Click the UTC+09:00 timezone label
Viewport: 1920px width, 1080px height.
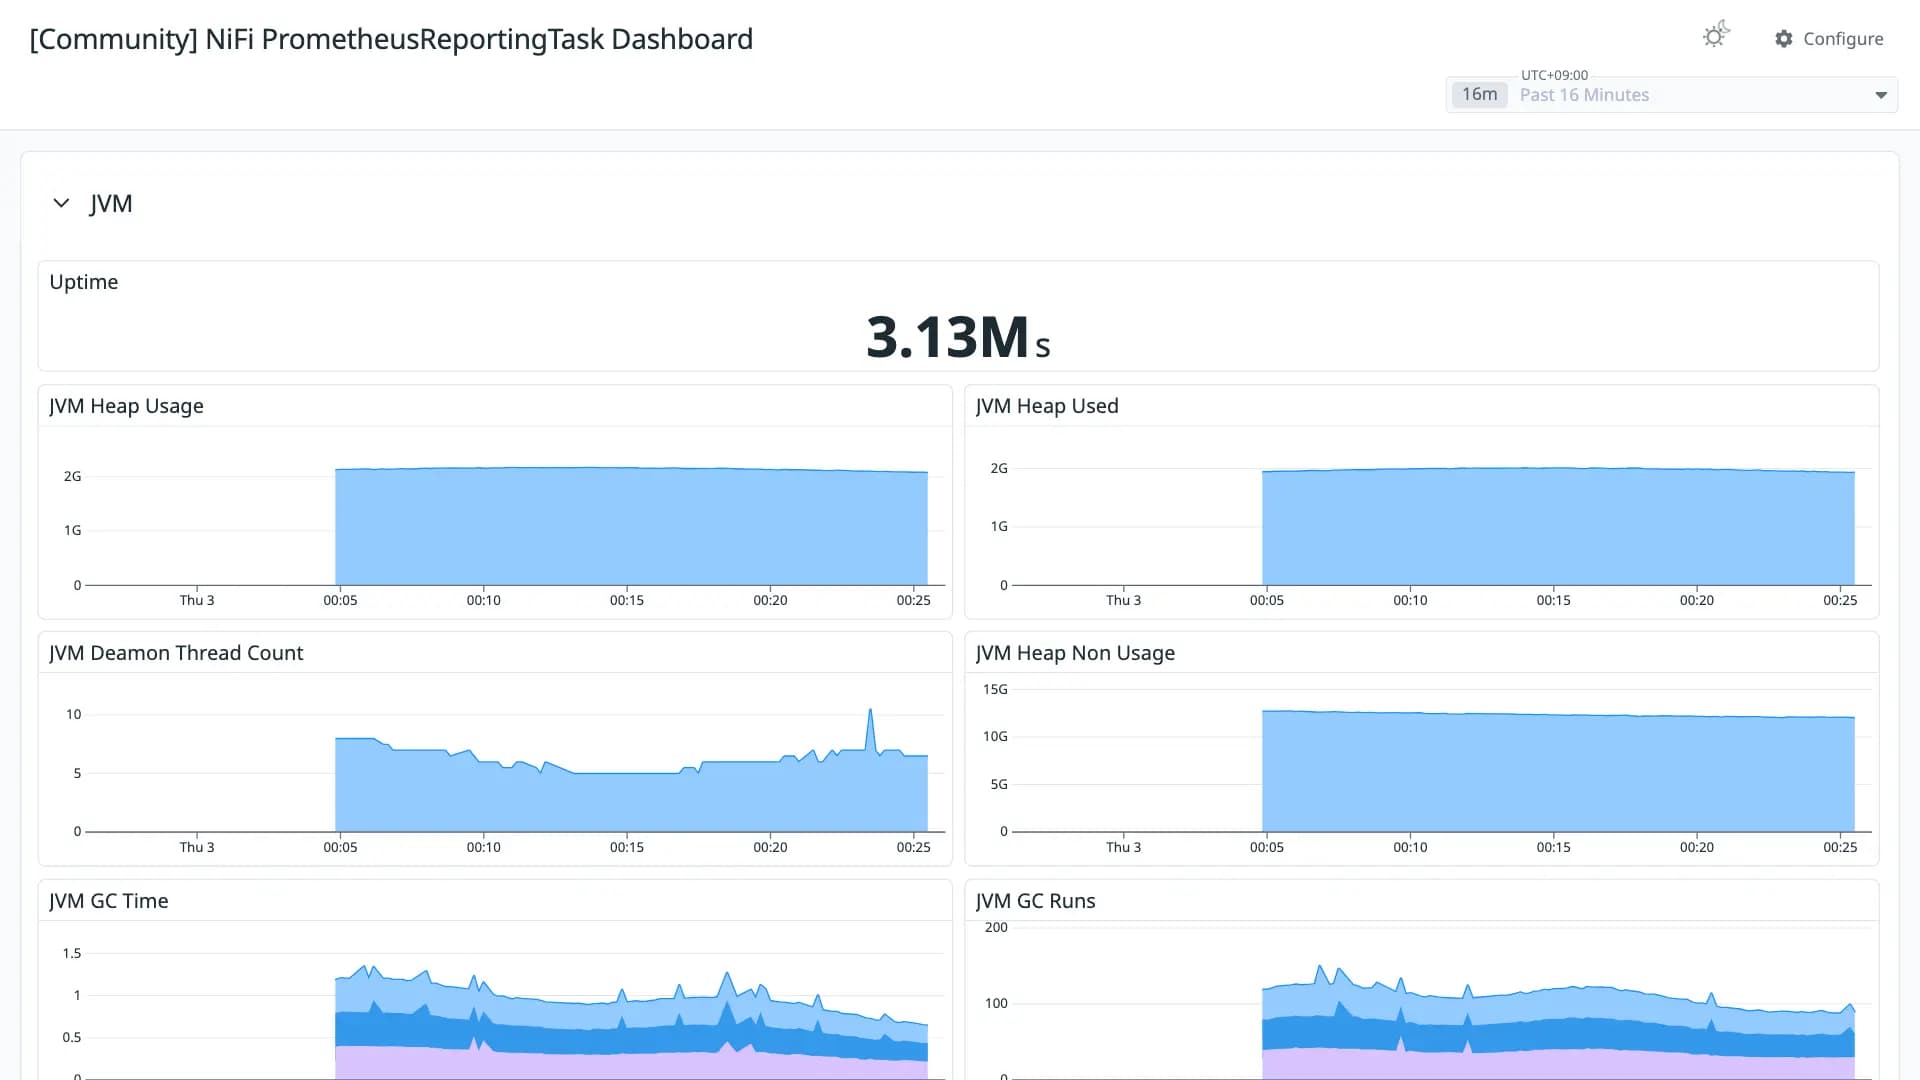tap(1554, 75)
